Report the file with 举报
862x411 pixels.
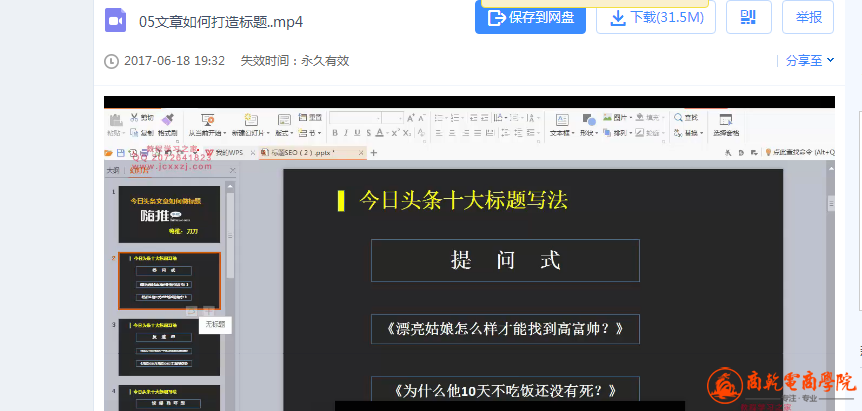click(x=808, y=17)
